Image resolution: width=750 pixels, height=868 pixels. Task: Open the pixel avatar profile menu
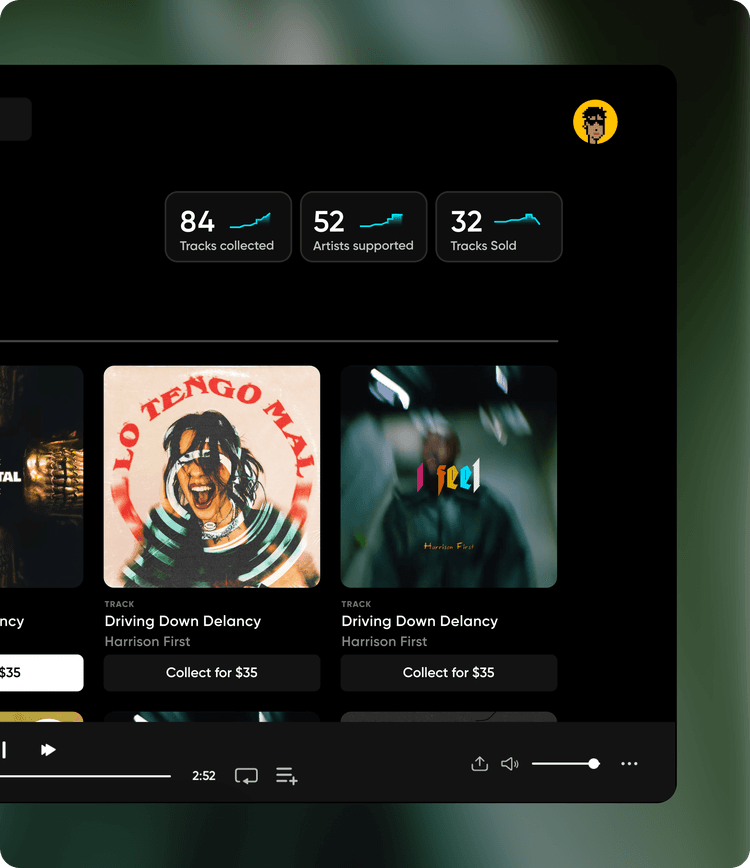click(x=595, y=122)
